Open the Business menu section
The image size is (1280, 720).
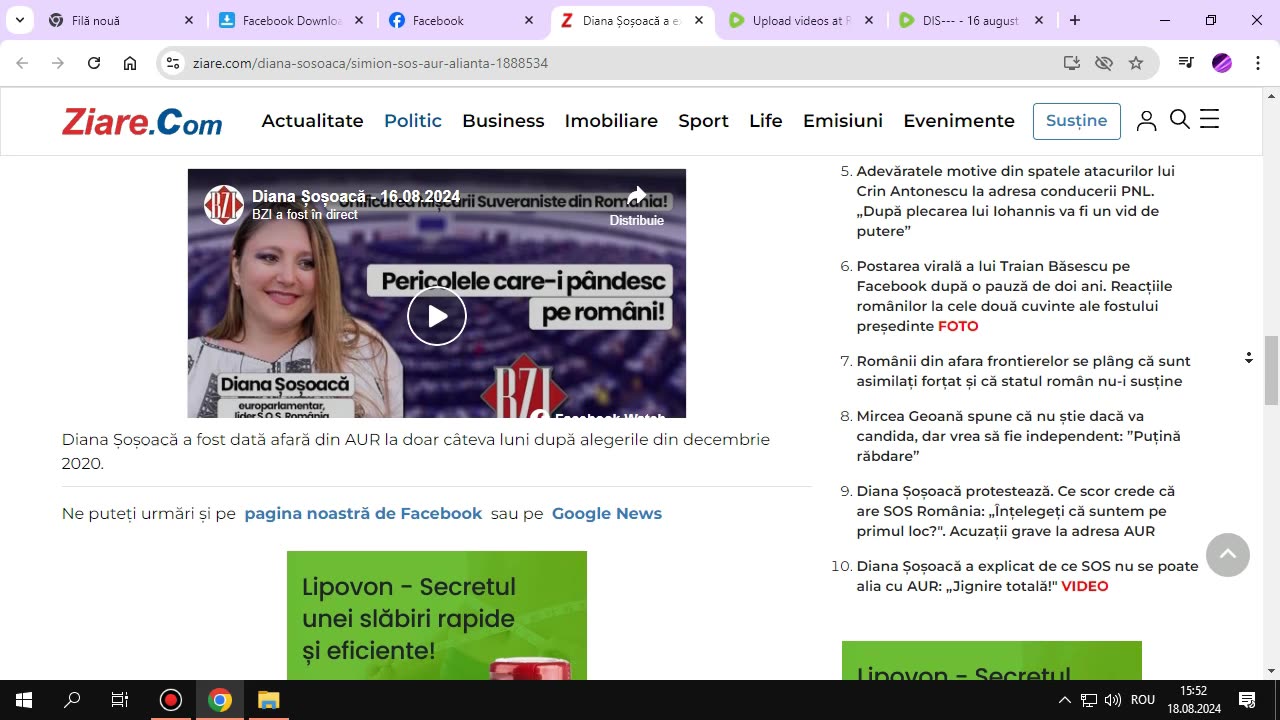(x=503, y=121)
